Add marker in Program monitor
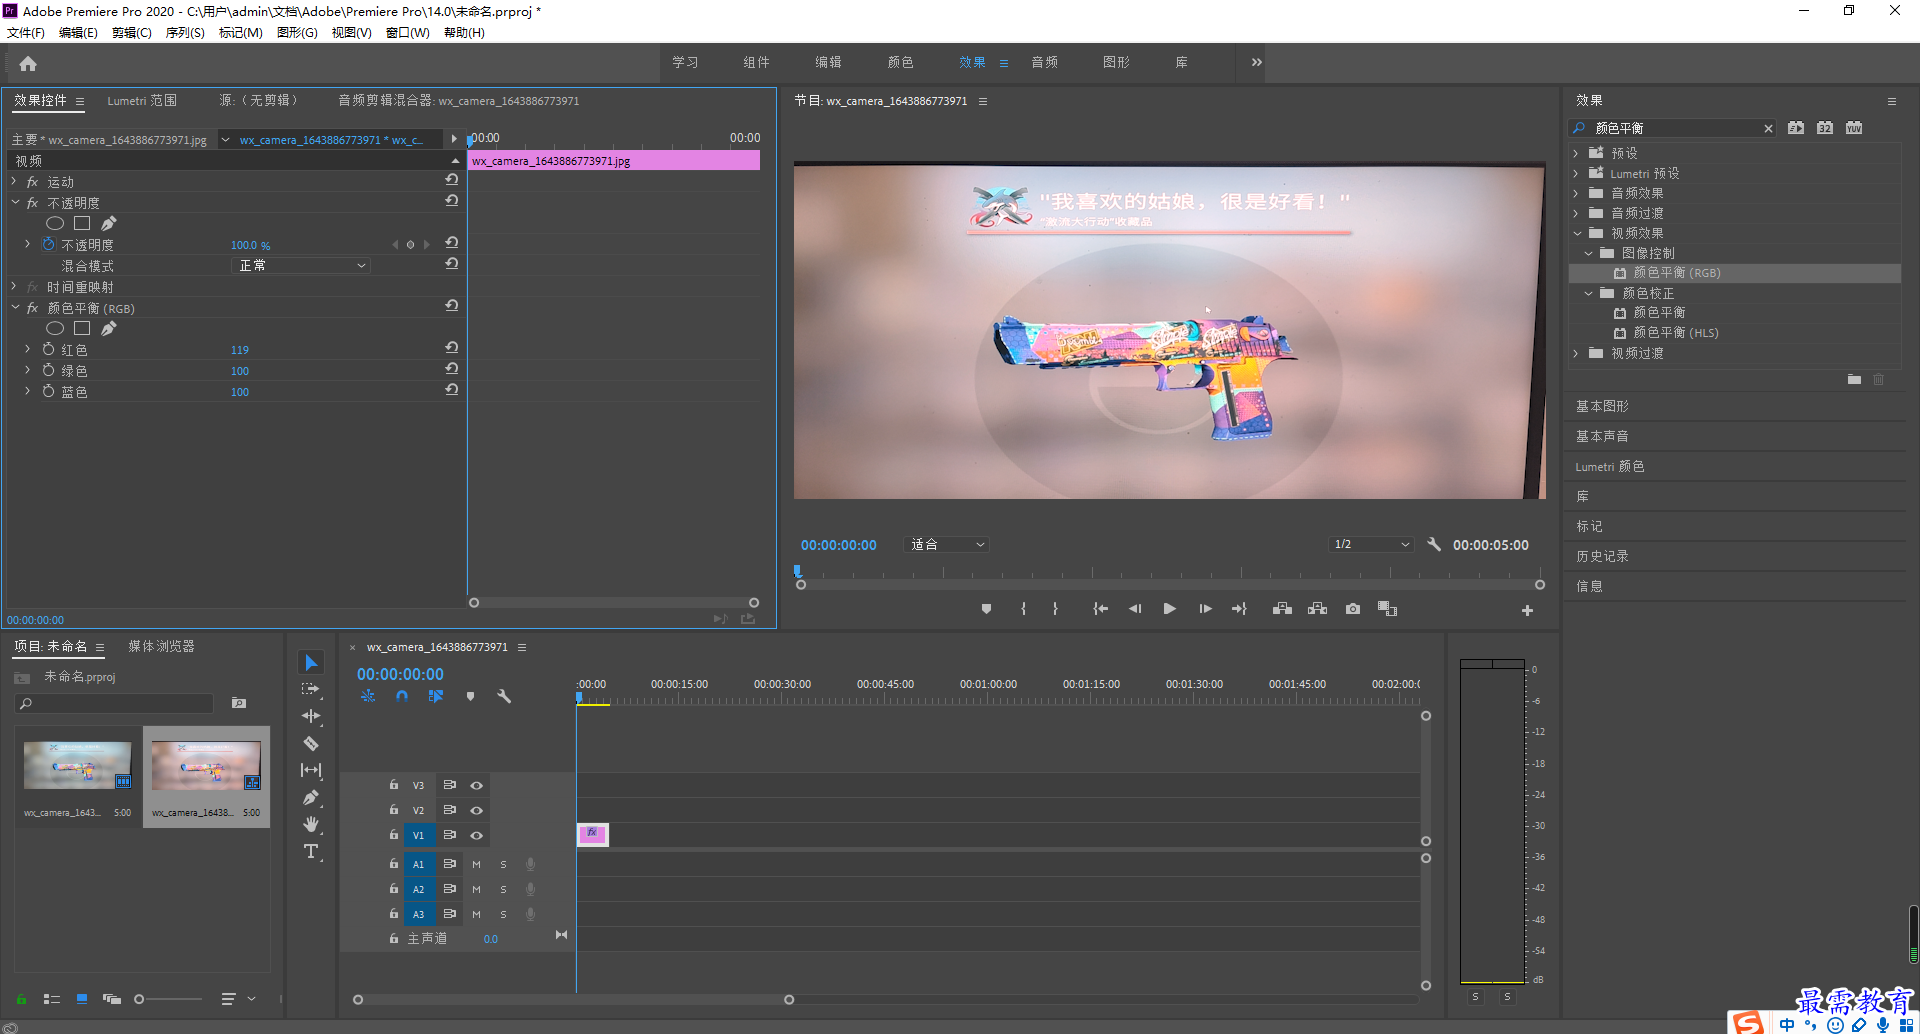This screenshot has width=1920, height=1034. tap(986, 609)
